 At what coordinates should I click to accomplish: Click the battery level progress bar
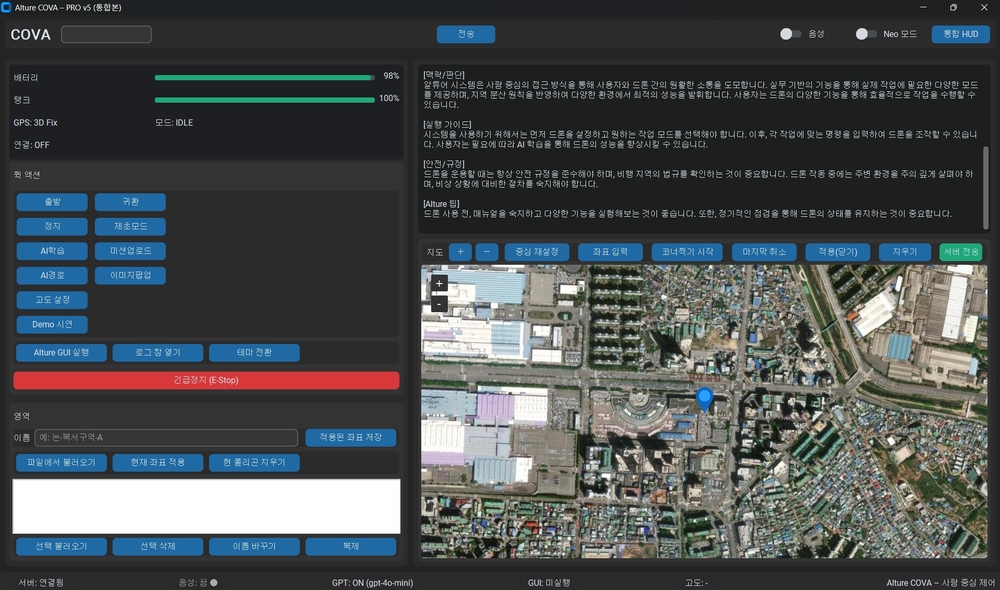pyautogui.click(x=265, y=76)
